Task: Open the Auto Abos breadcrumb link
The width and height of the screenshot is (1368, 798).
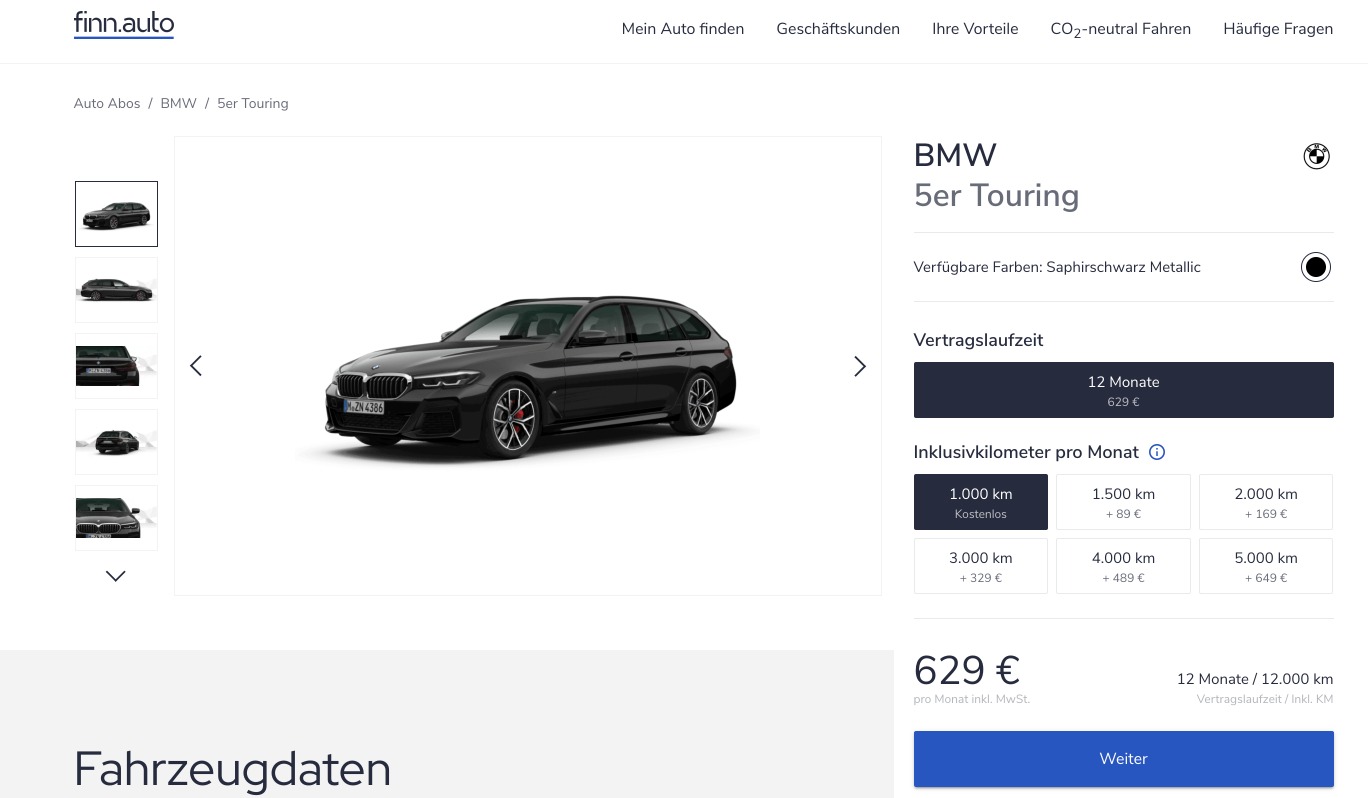Action: [x=107, y=103]
